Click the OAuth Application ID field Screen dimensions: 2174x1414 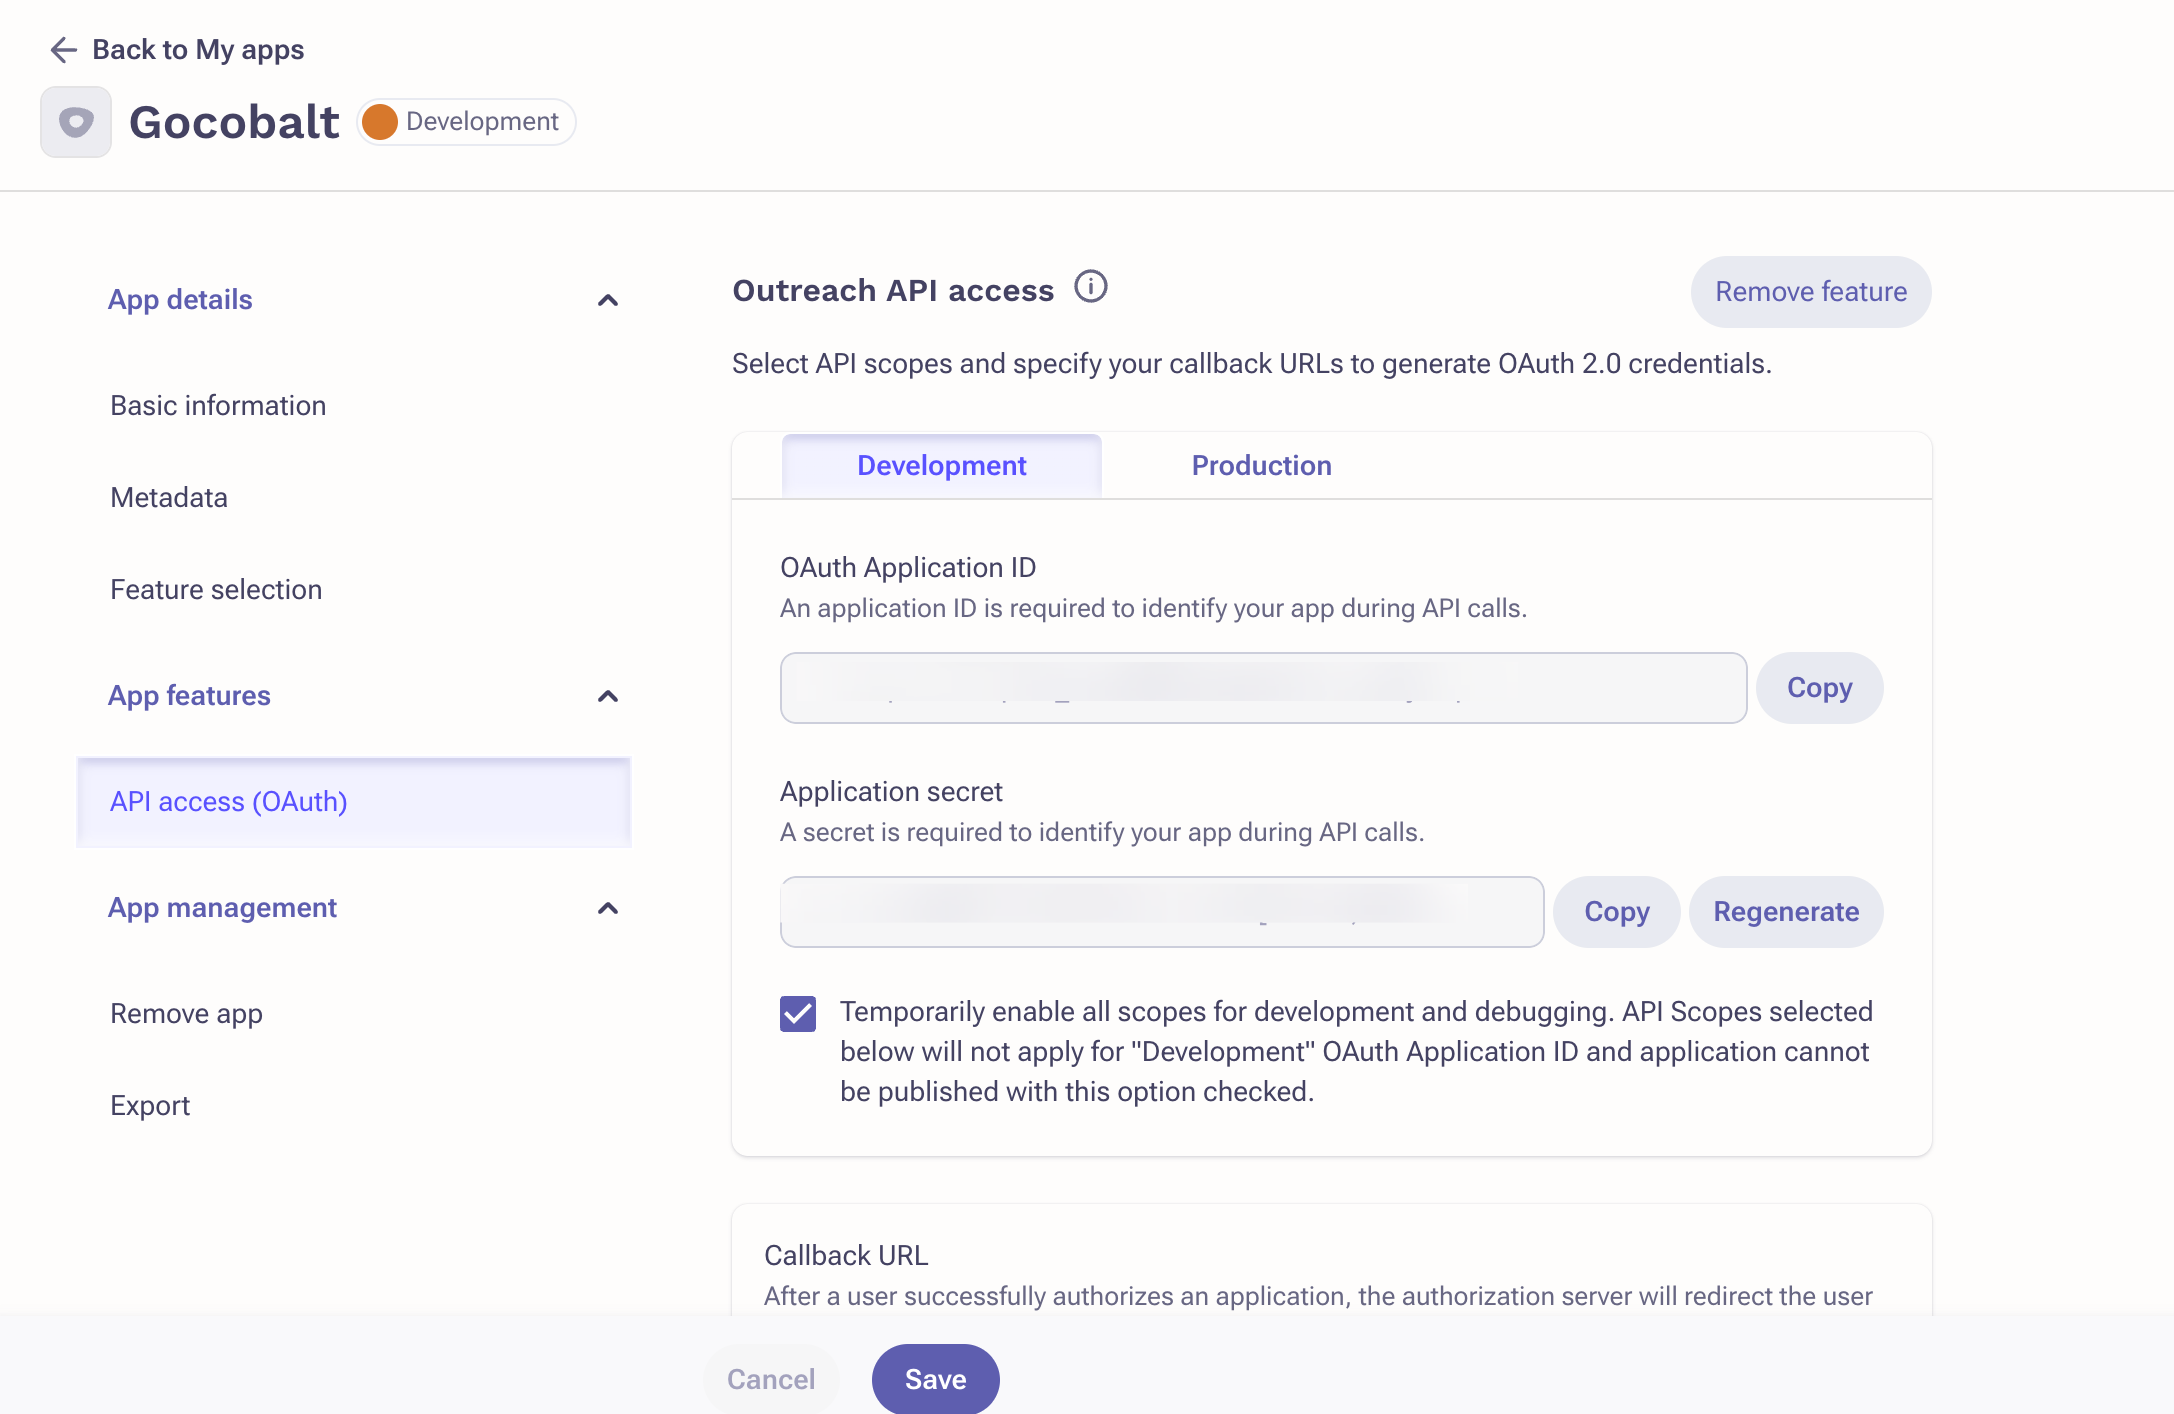pyautogui.click(x=1263, y=688)
